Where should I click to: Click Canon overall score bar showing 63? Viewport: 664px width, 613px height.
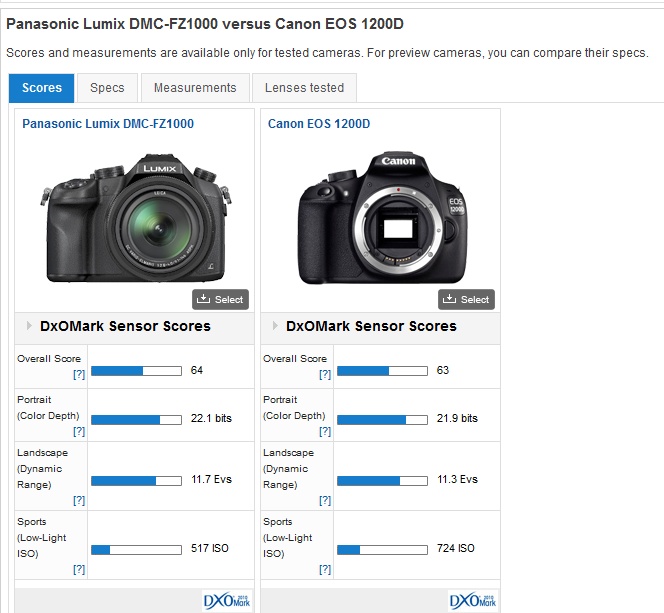382,371
